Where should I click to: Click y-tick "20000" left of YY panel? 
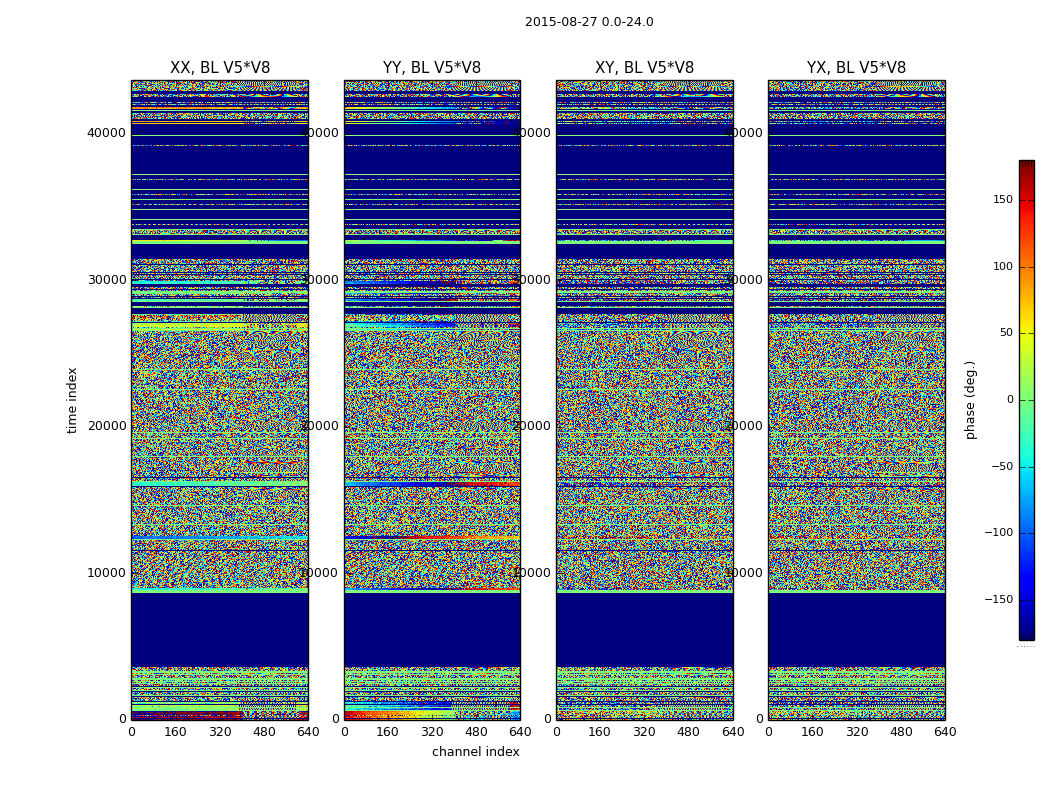click(x=319, y=426)
